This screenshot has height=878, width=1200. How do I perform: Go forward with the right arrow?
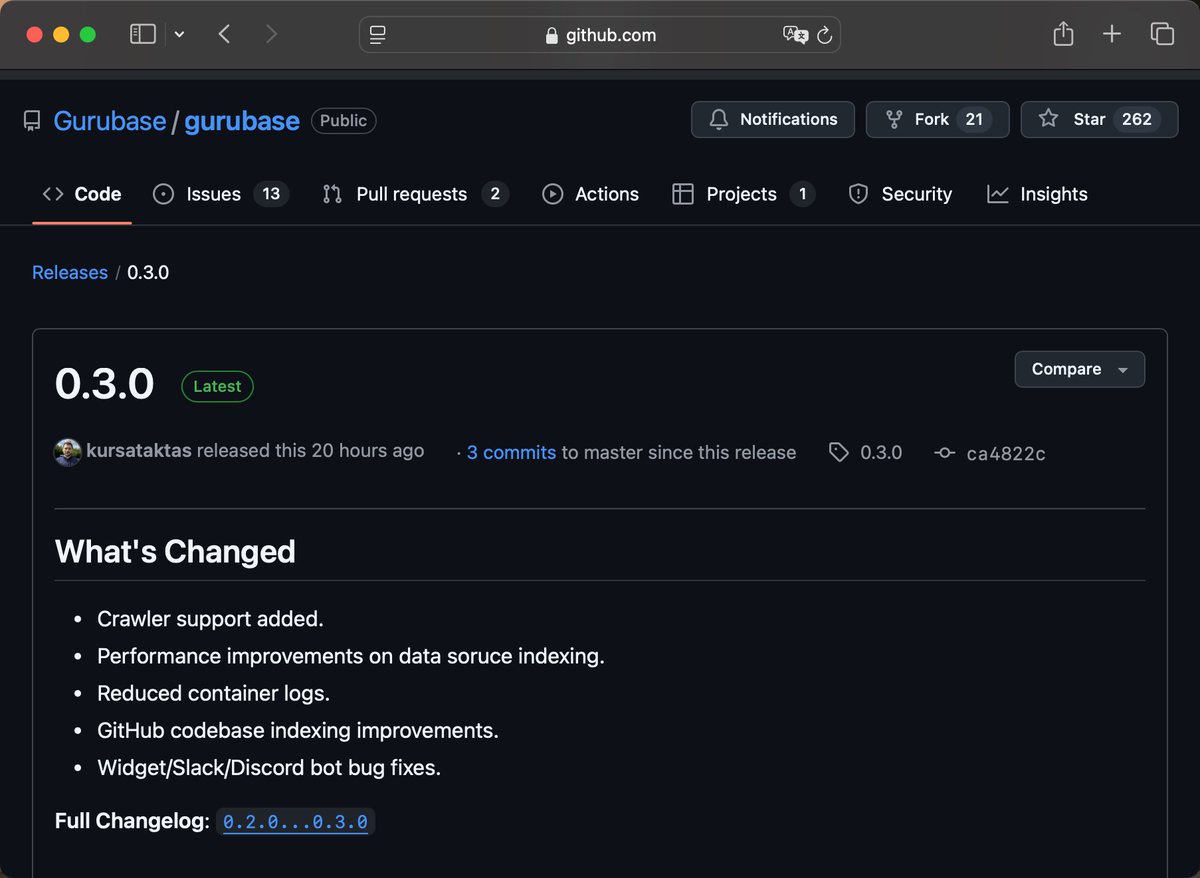click(x=271, y=34)
